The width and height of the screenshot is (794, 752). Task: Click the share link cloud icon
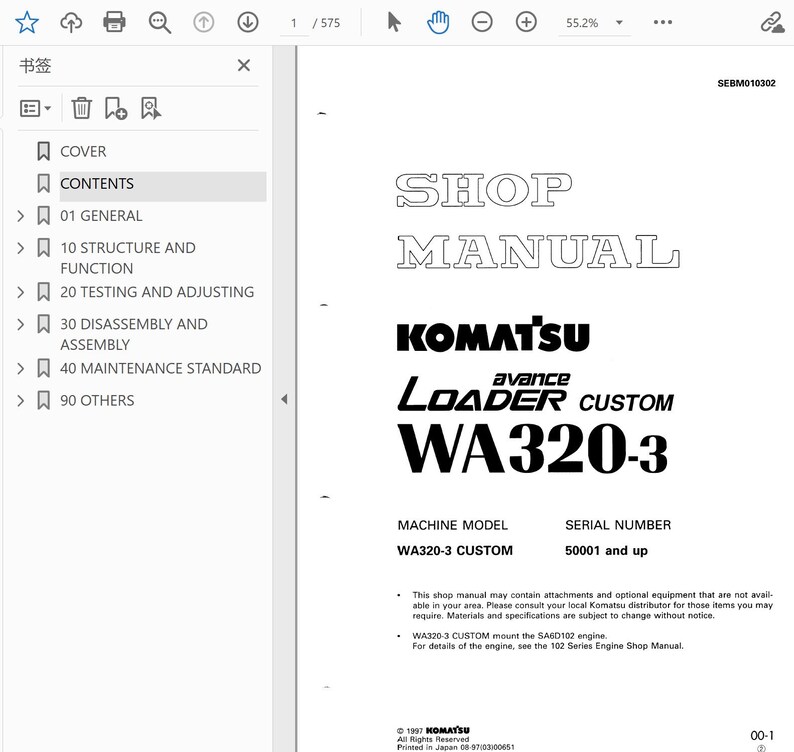[x=773, y=23]
